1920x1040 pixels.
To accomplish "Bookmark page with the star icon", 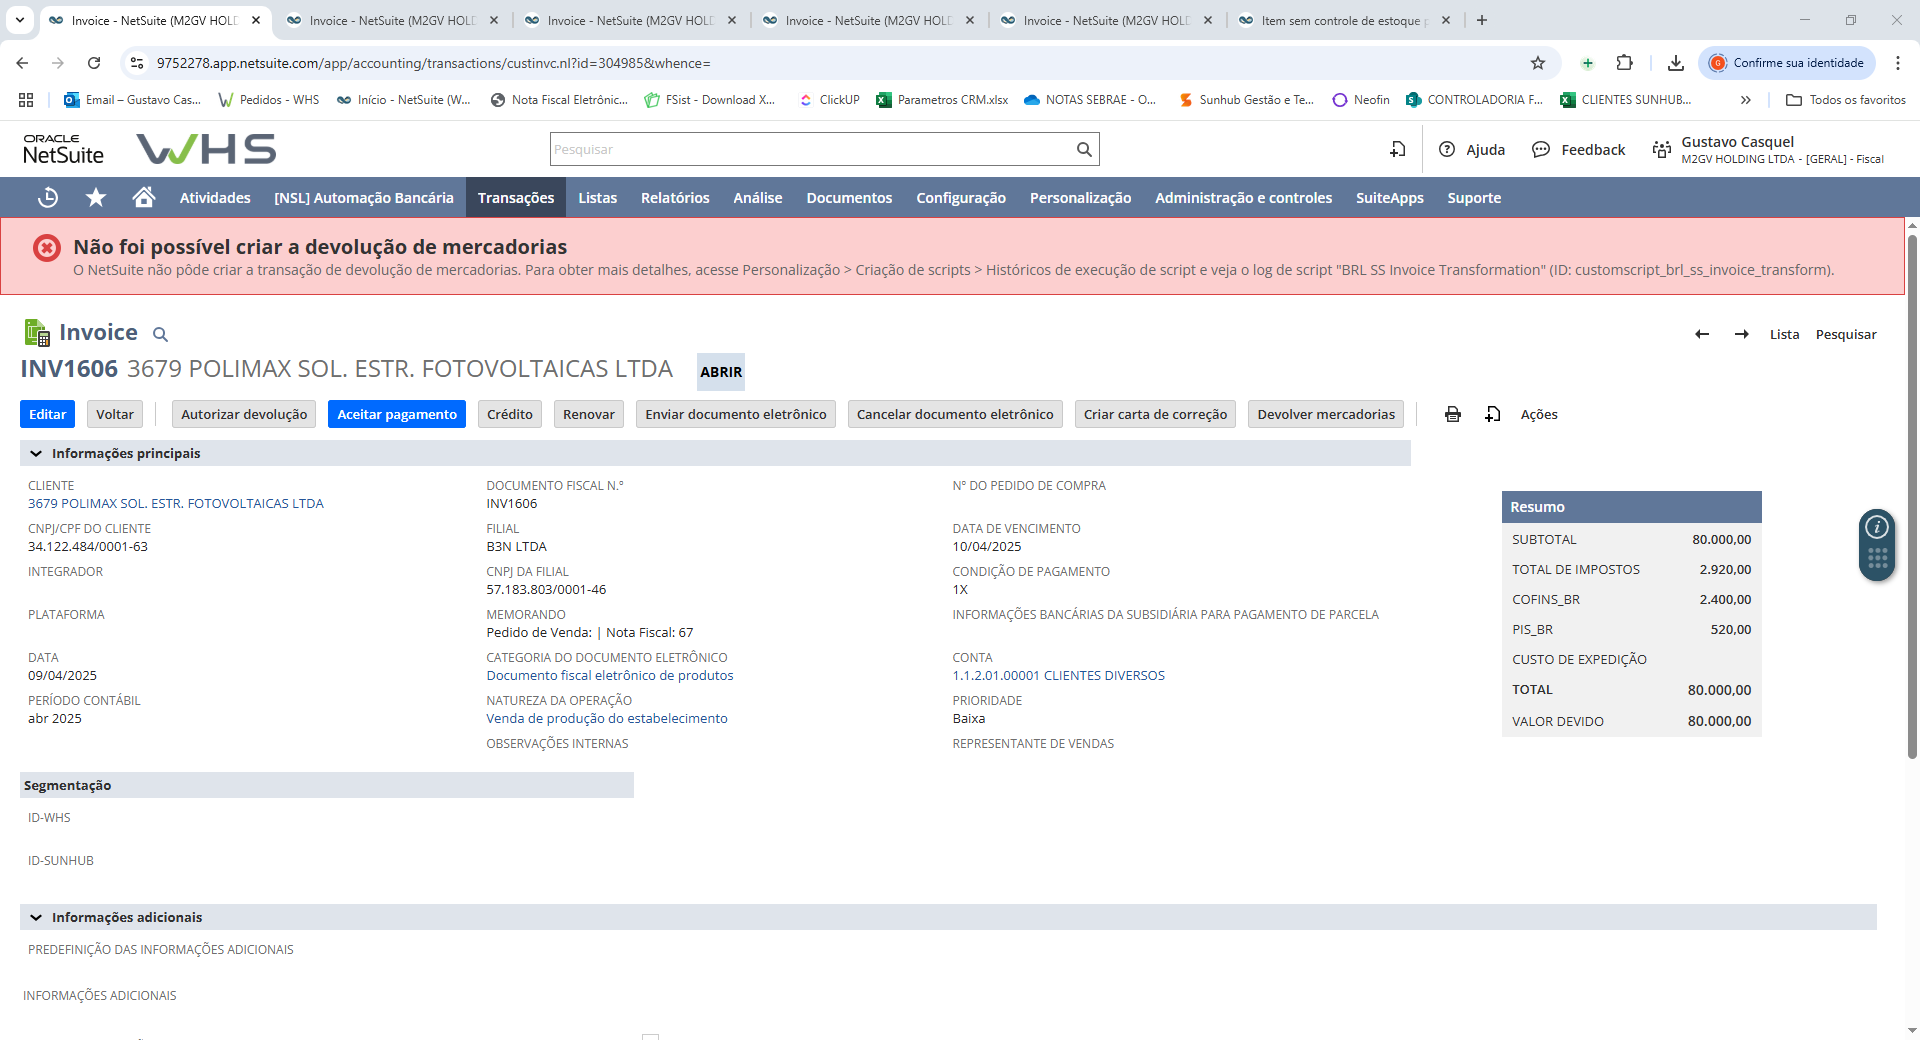I will tap(1538, 63).
